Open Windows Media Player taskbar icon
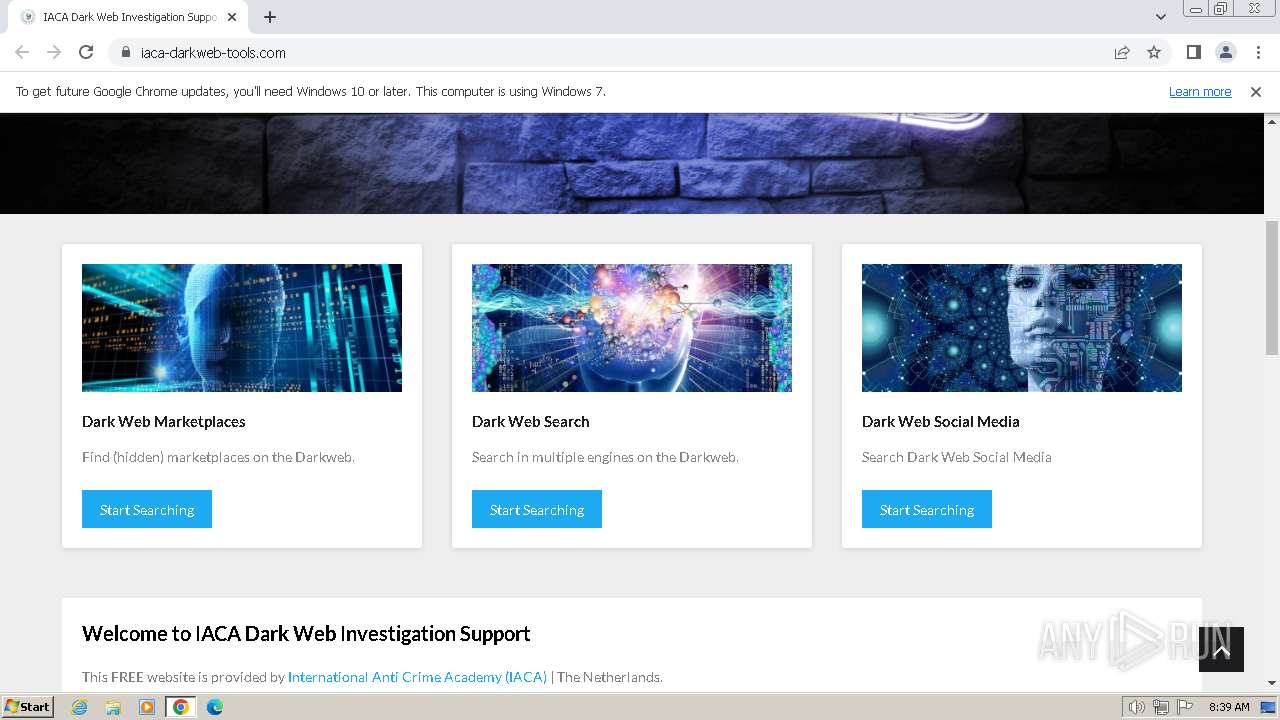The width and height of the screenshot is (1280, 720). pos(147,707)
